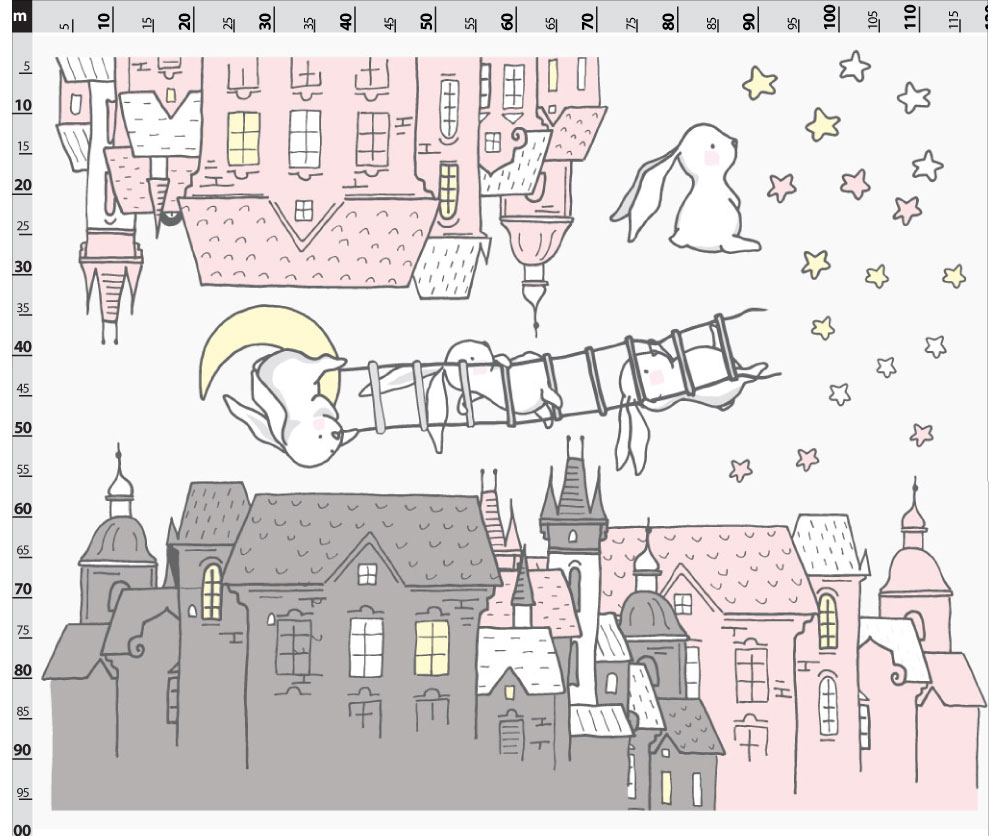Viewport: 1000px width, 836px height.
Task: Click the 50 mark on the top ruler
Action: click(427, 20)
